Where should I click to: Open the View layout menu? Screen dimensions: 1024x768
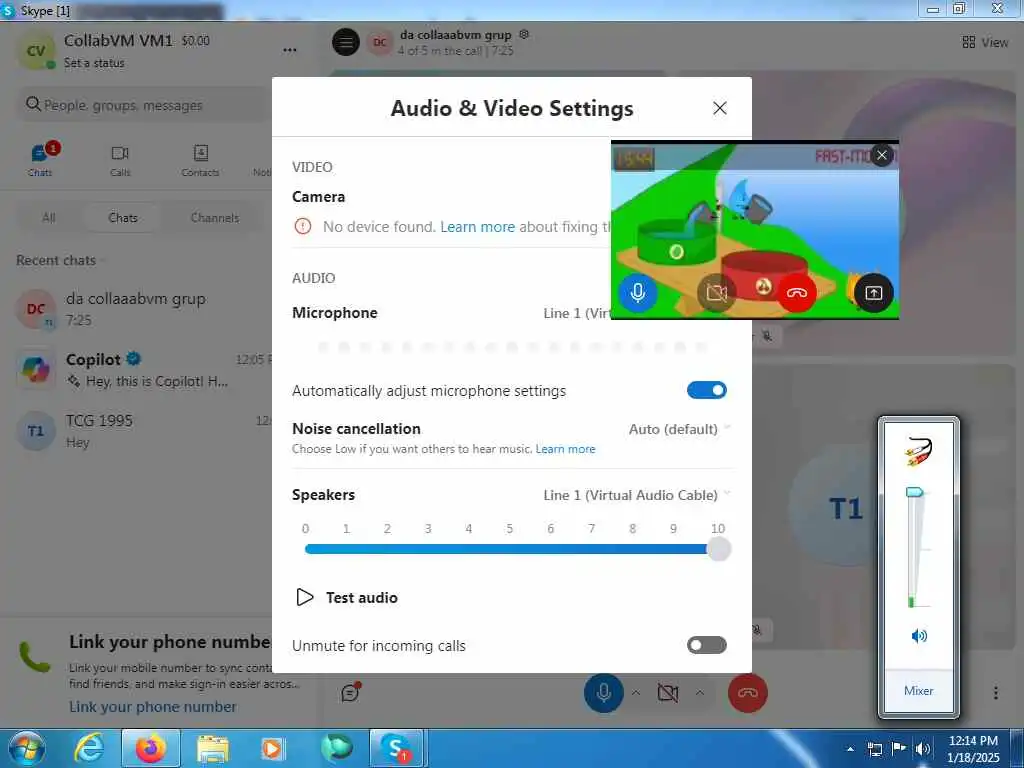pyautogui.click(x=985, y=42)
